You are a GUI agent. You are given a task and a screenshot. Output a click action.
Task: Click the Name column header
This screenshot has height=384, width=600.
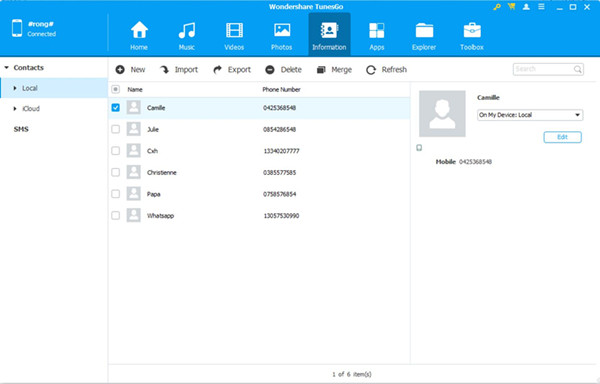point(135,89)
